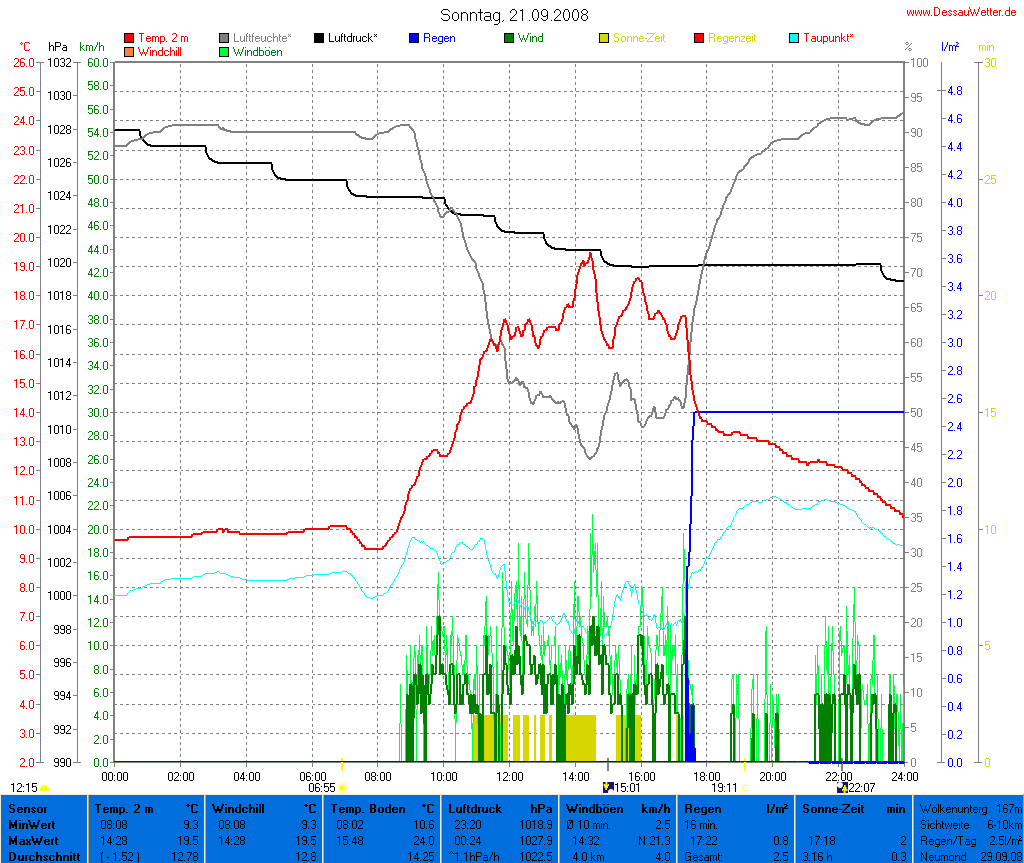This screenshot has width=1024, height=863.
Task: Open the www.DessauWetter.de link
Action: tap(961, 12)
